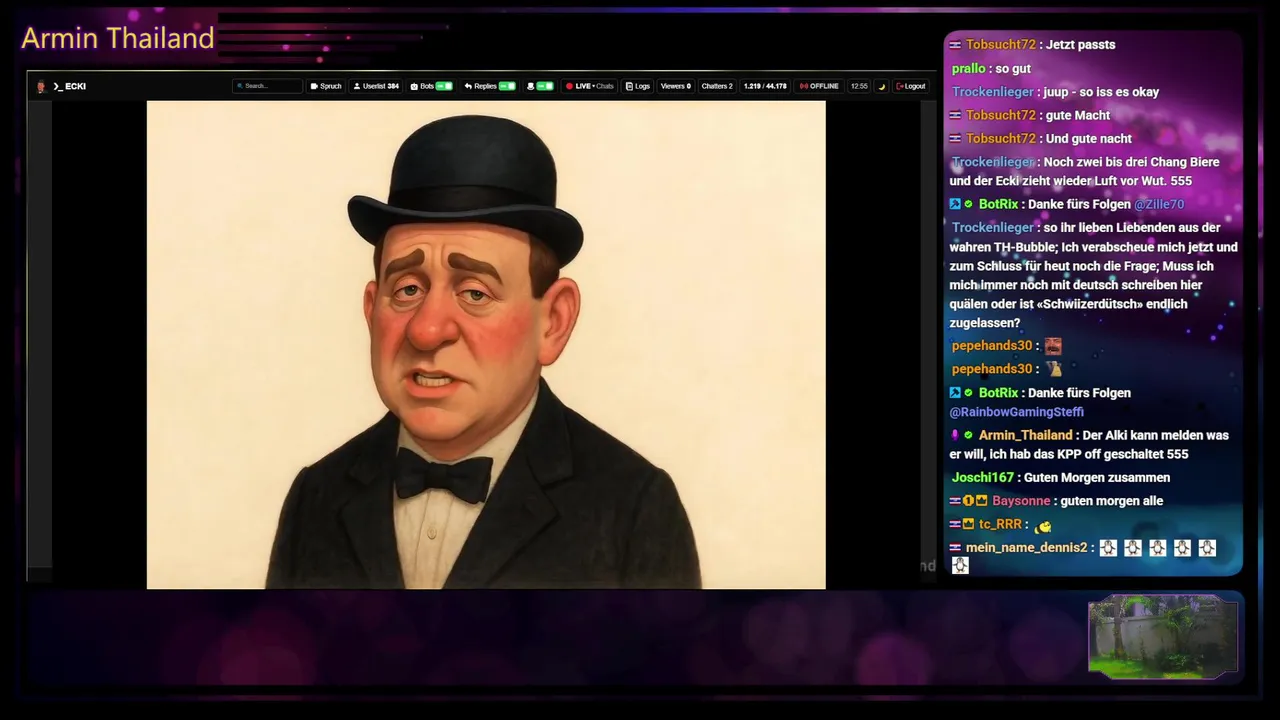1280x720 pixels.
Task: Click the @Zille70 mention
Action: [x=1159, y=204]
